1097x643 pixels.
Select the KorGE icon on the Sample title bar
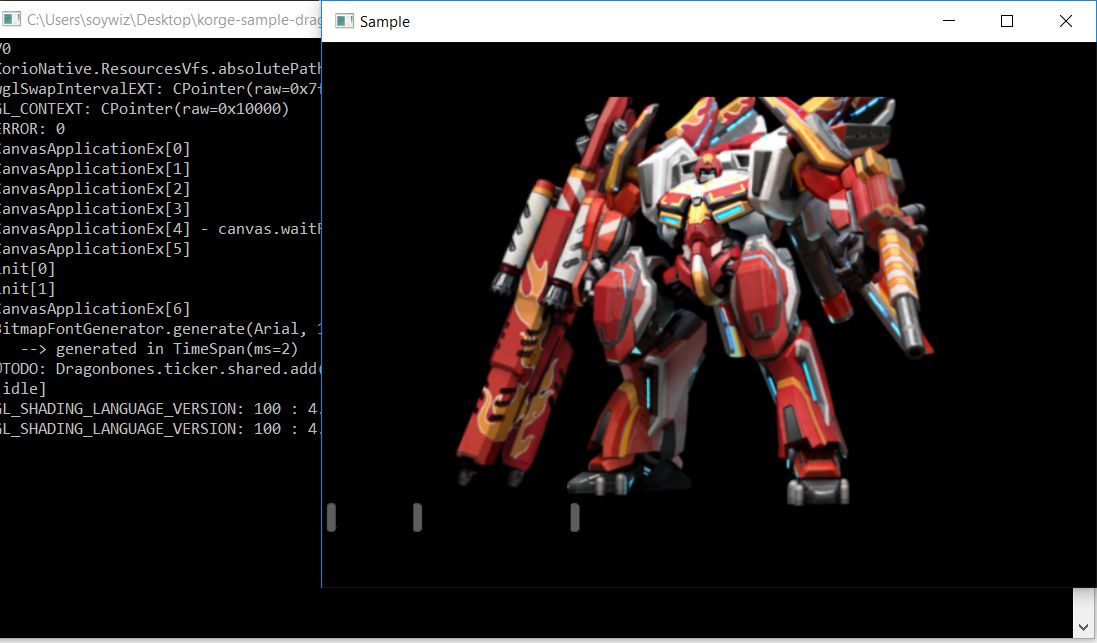pos(344,20)
